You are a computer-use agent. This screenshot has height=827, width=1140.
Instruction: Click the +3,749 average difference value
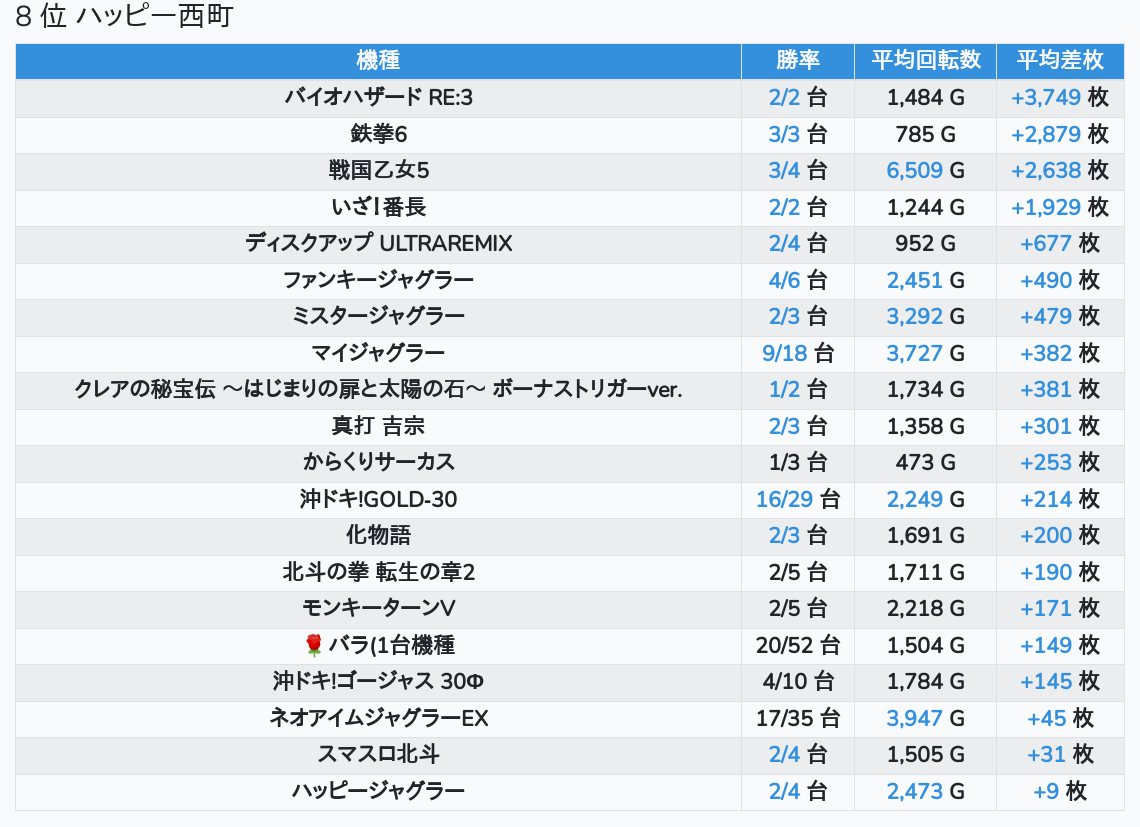click(1046, 97)
